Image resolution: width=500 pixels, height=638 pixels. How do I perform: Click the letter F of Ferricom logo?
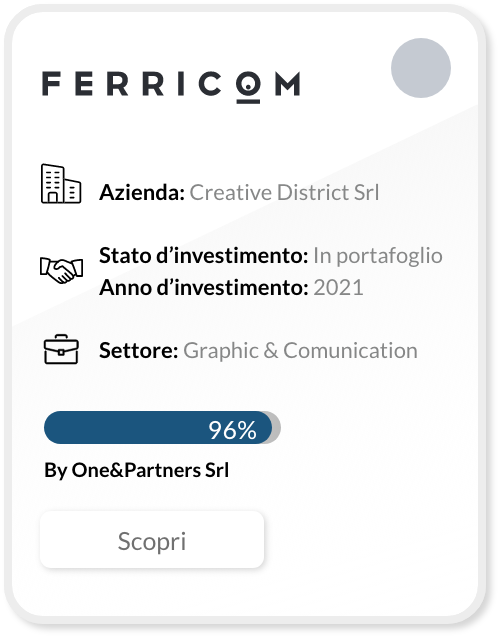coord(52,84)
